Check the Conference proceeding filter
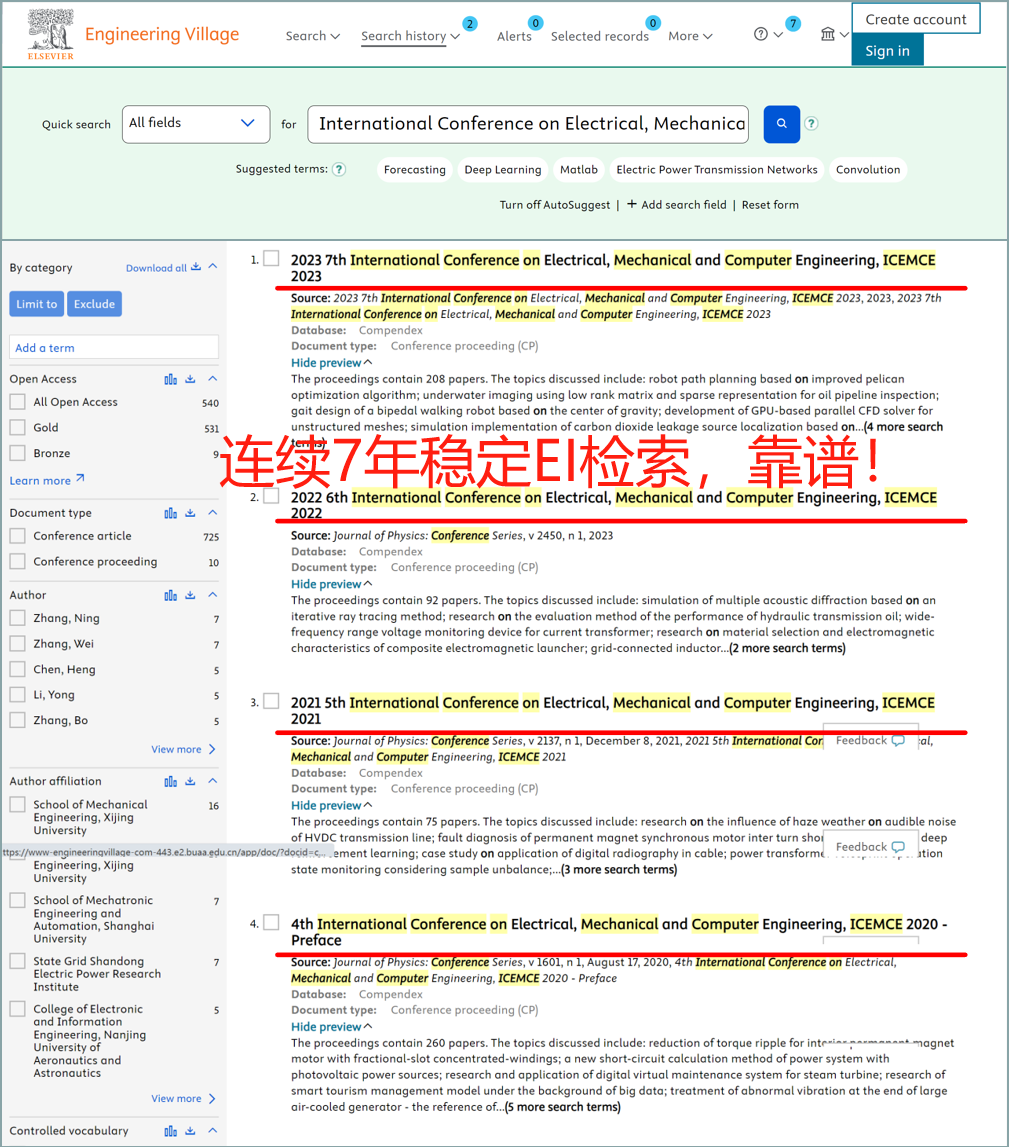The height and width of the screenshot is (1147, 1009). 18,561
